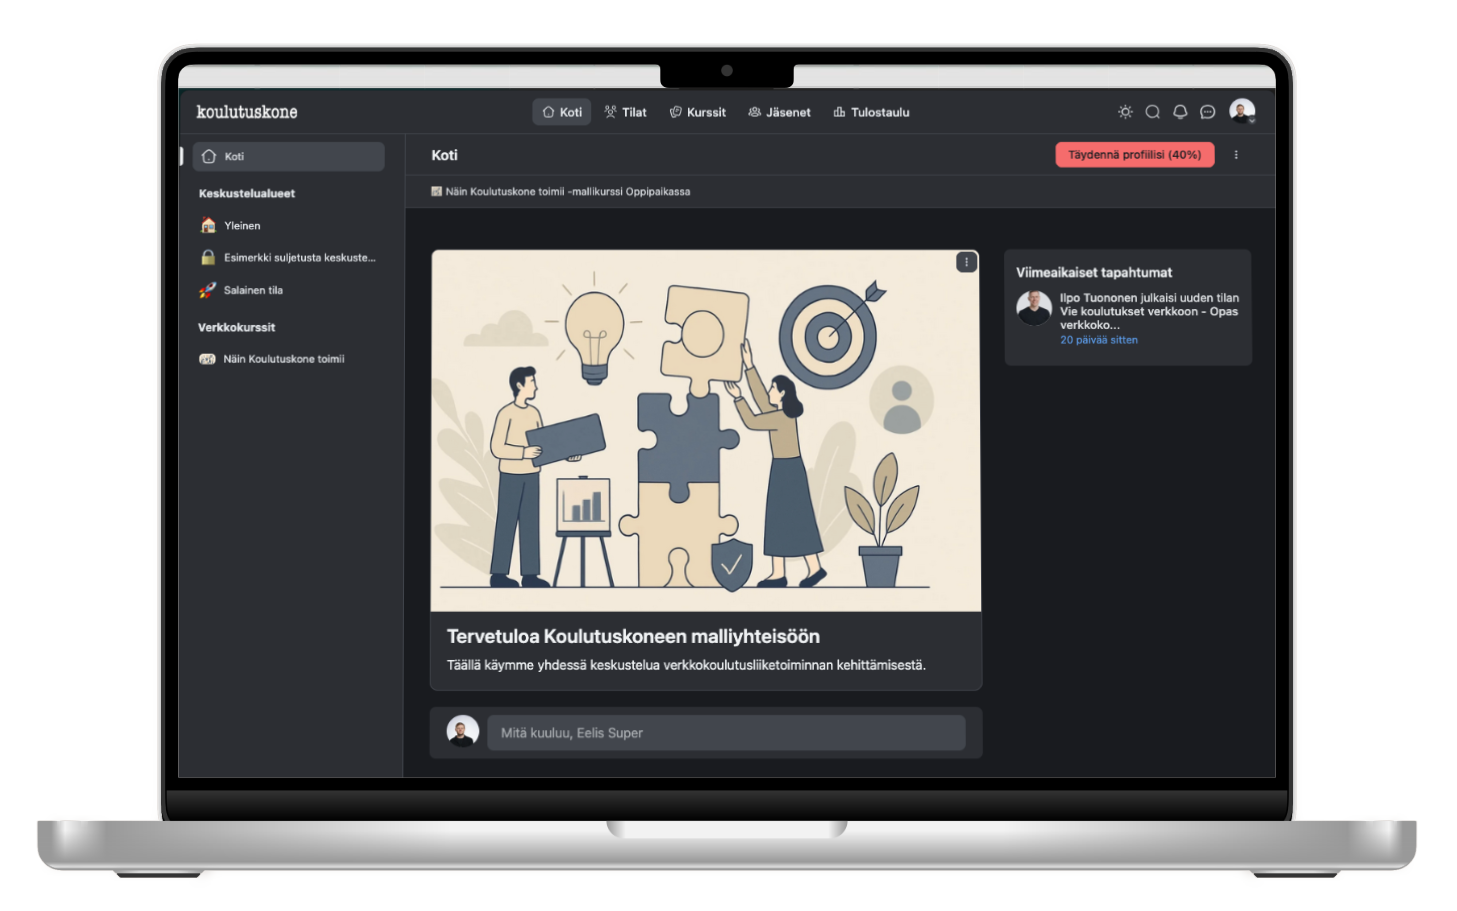Viewport: 1457px width, 911px height.
Task: Click the koulutuskone logo
Action: 247,112
